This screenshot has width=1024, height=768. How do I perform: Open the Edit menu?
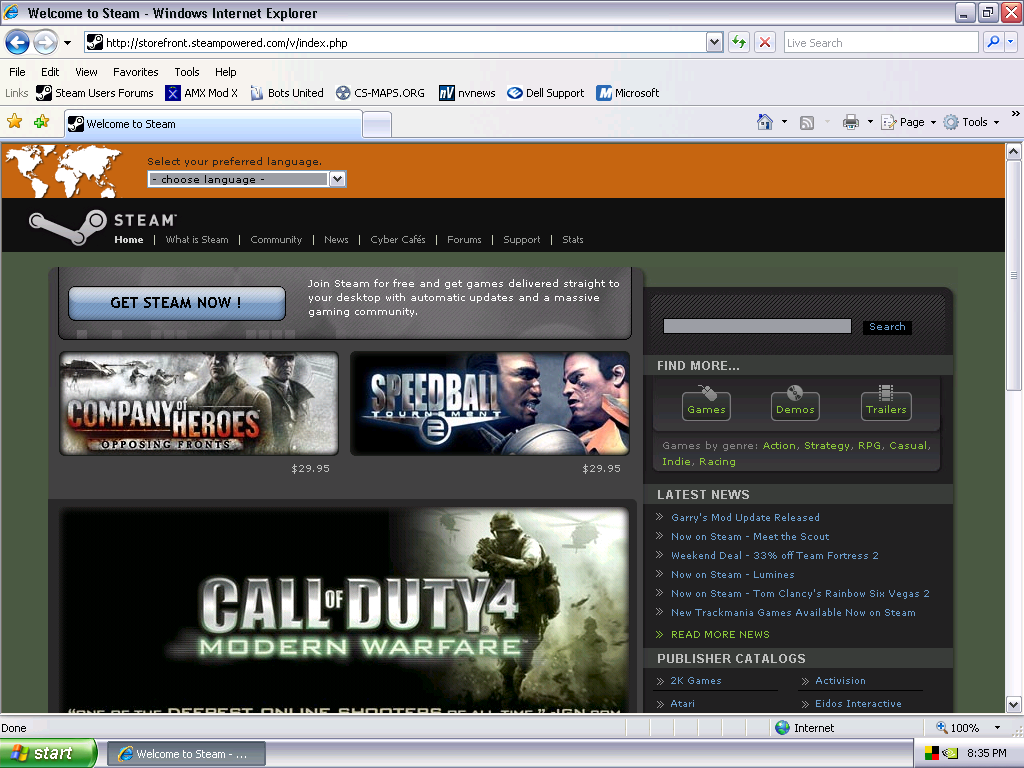click(x=50, y=72)
